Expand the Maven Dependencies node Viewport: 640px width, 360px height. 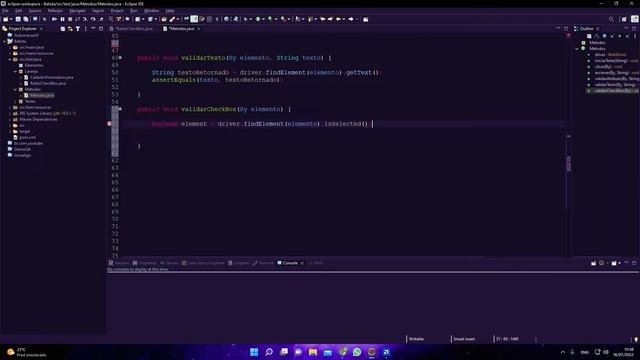click(10, 119)
